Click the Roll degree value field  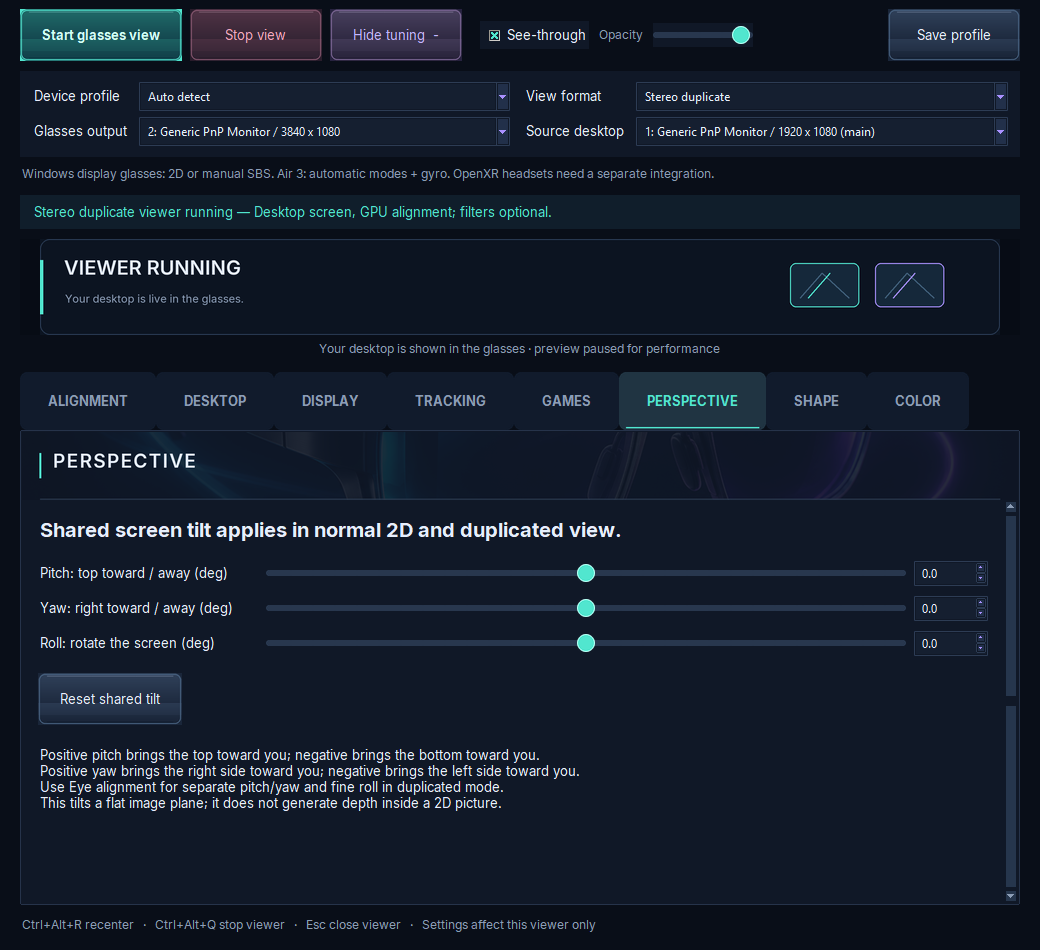944,644
